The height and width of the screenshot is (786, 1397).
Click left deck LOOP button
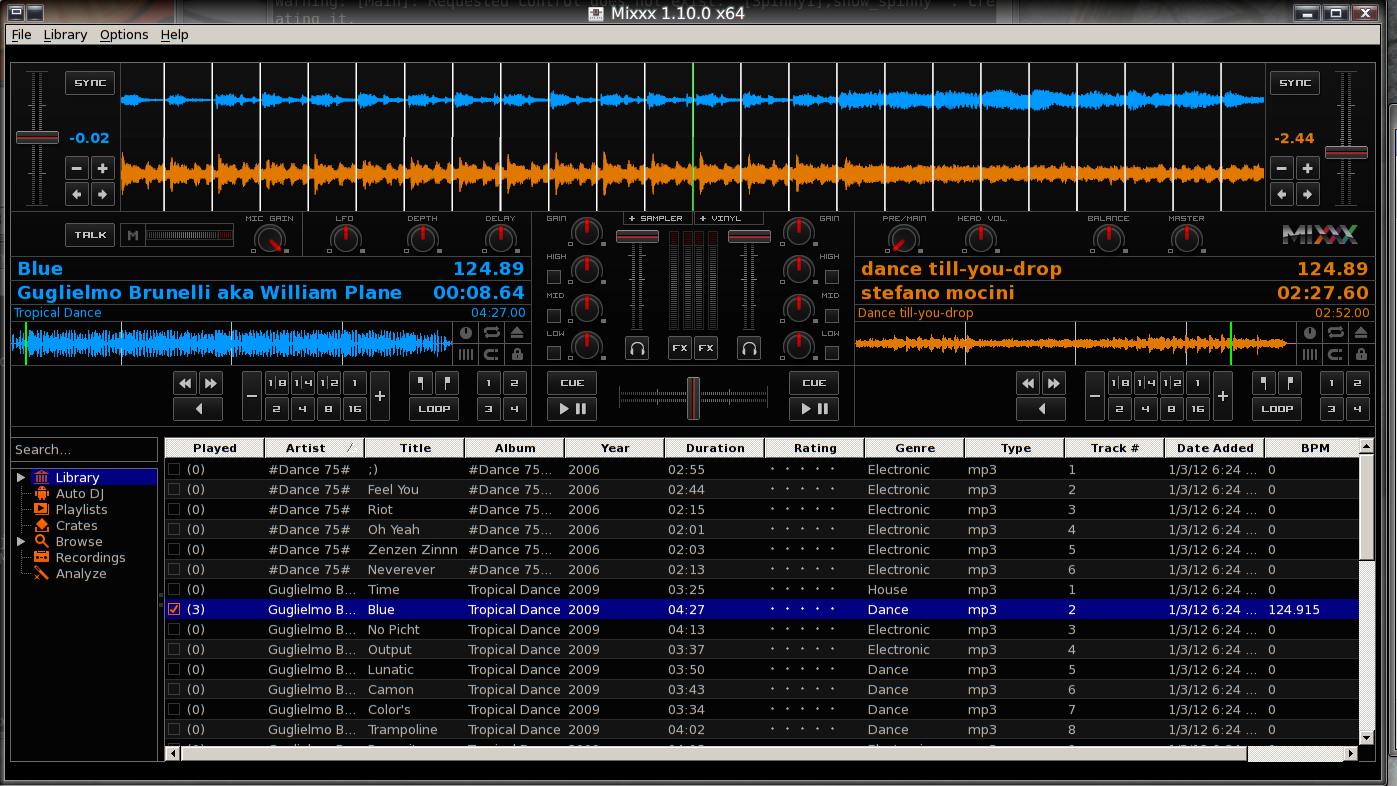(433, 409)
